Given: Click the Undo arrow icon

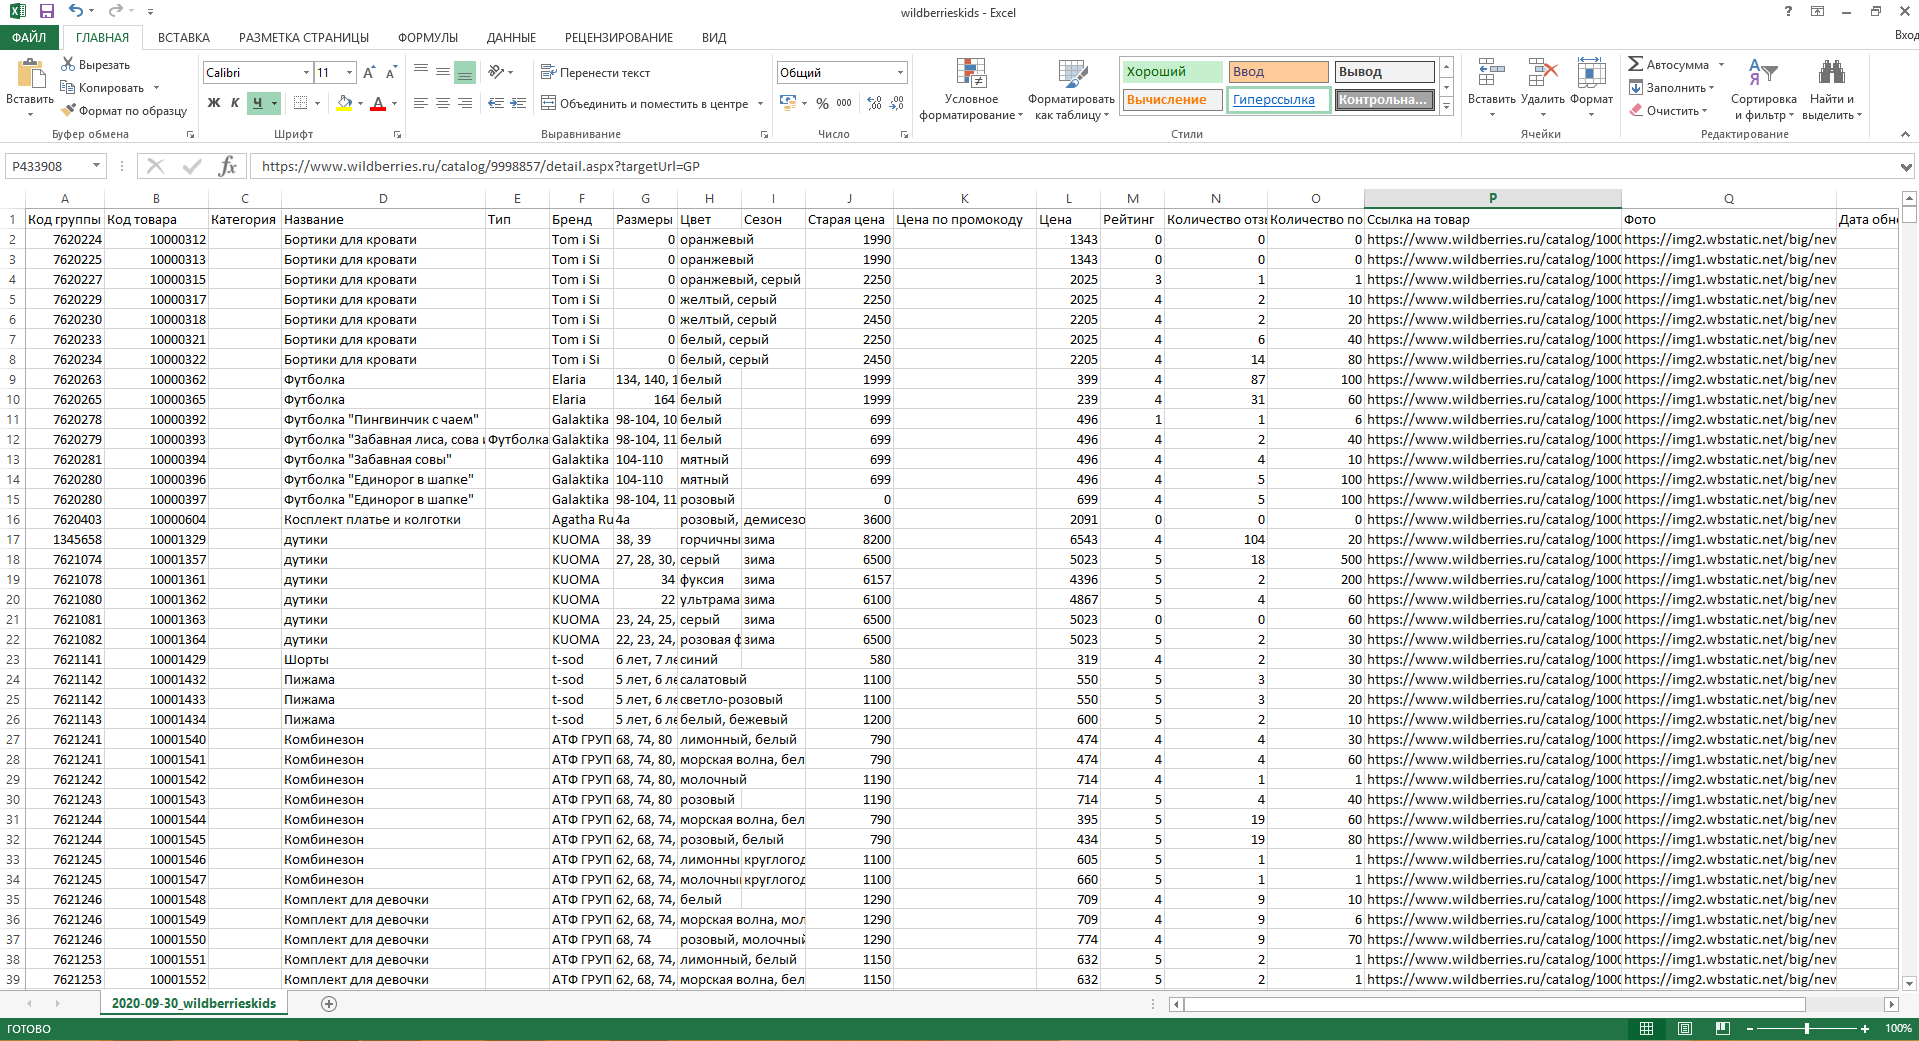Looking at the screenshot, I should coord(76,11).
